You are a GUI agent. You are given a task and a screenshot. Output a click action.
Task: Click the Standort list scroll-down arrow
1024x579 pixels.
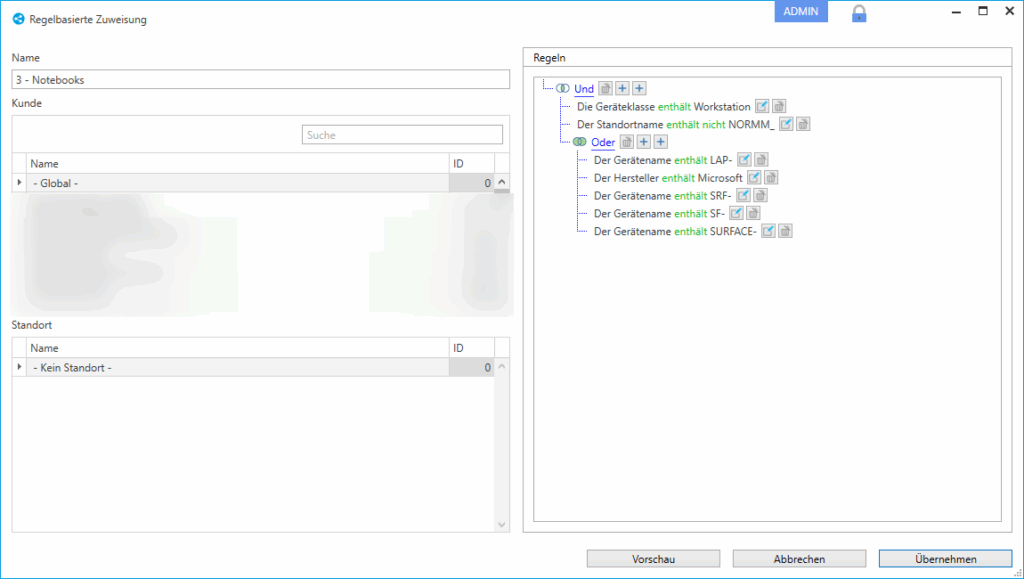(502, 525)
